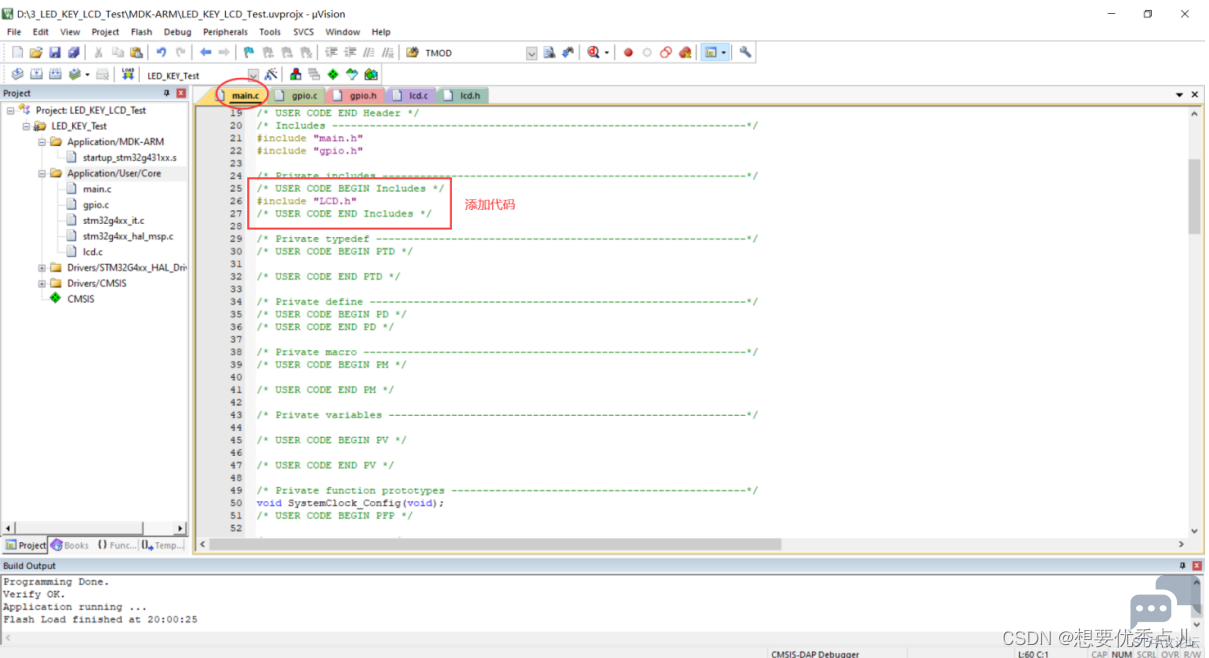1209x658 pixels.
Task: Switch to the lcd.h editor tab
Action: (463, 96)
